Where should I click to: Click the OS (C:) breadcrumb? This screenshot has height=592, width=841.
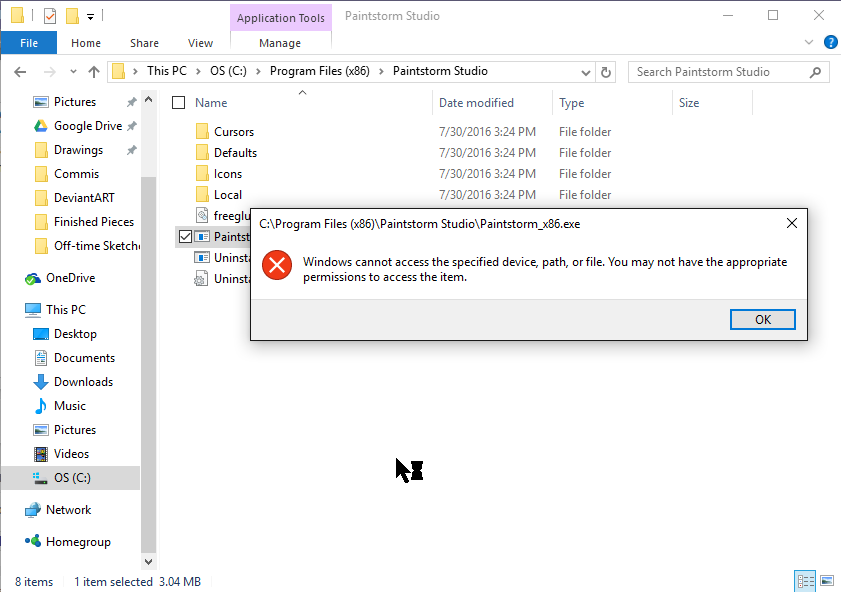pyautogui.click(x=228, y=71)
